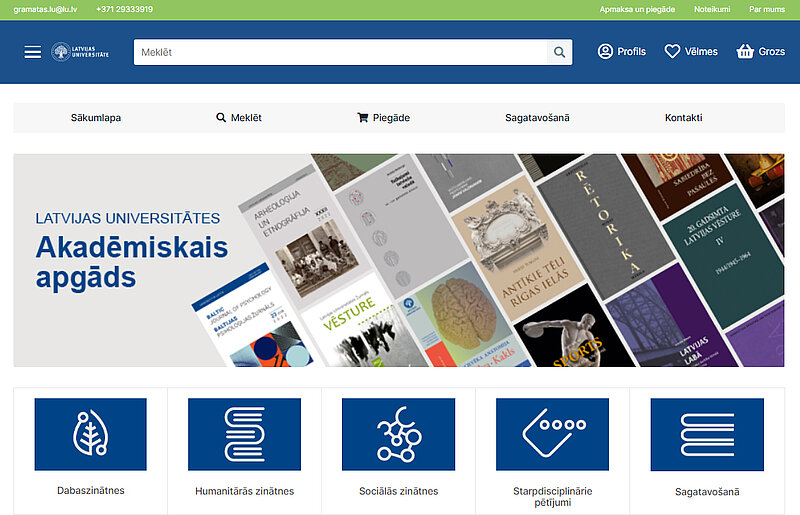Screen dimensions: 800x515
Task: Click the brain anatomy book cover
Action: pos(462,316)
